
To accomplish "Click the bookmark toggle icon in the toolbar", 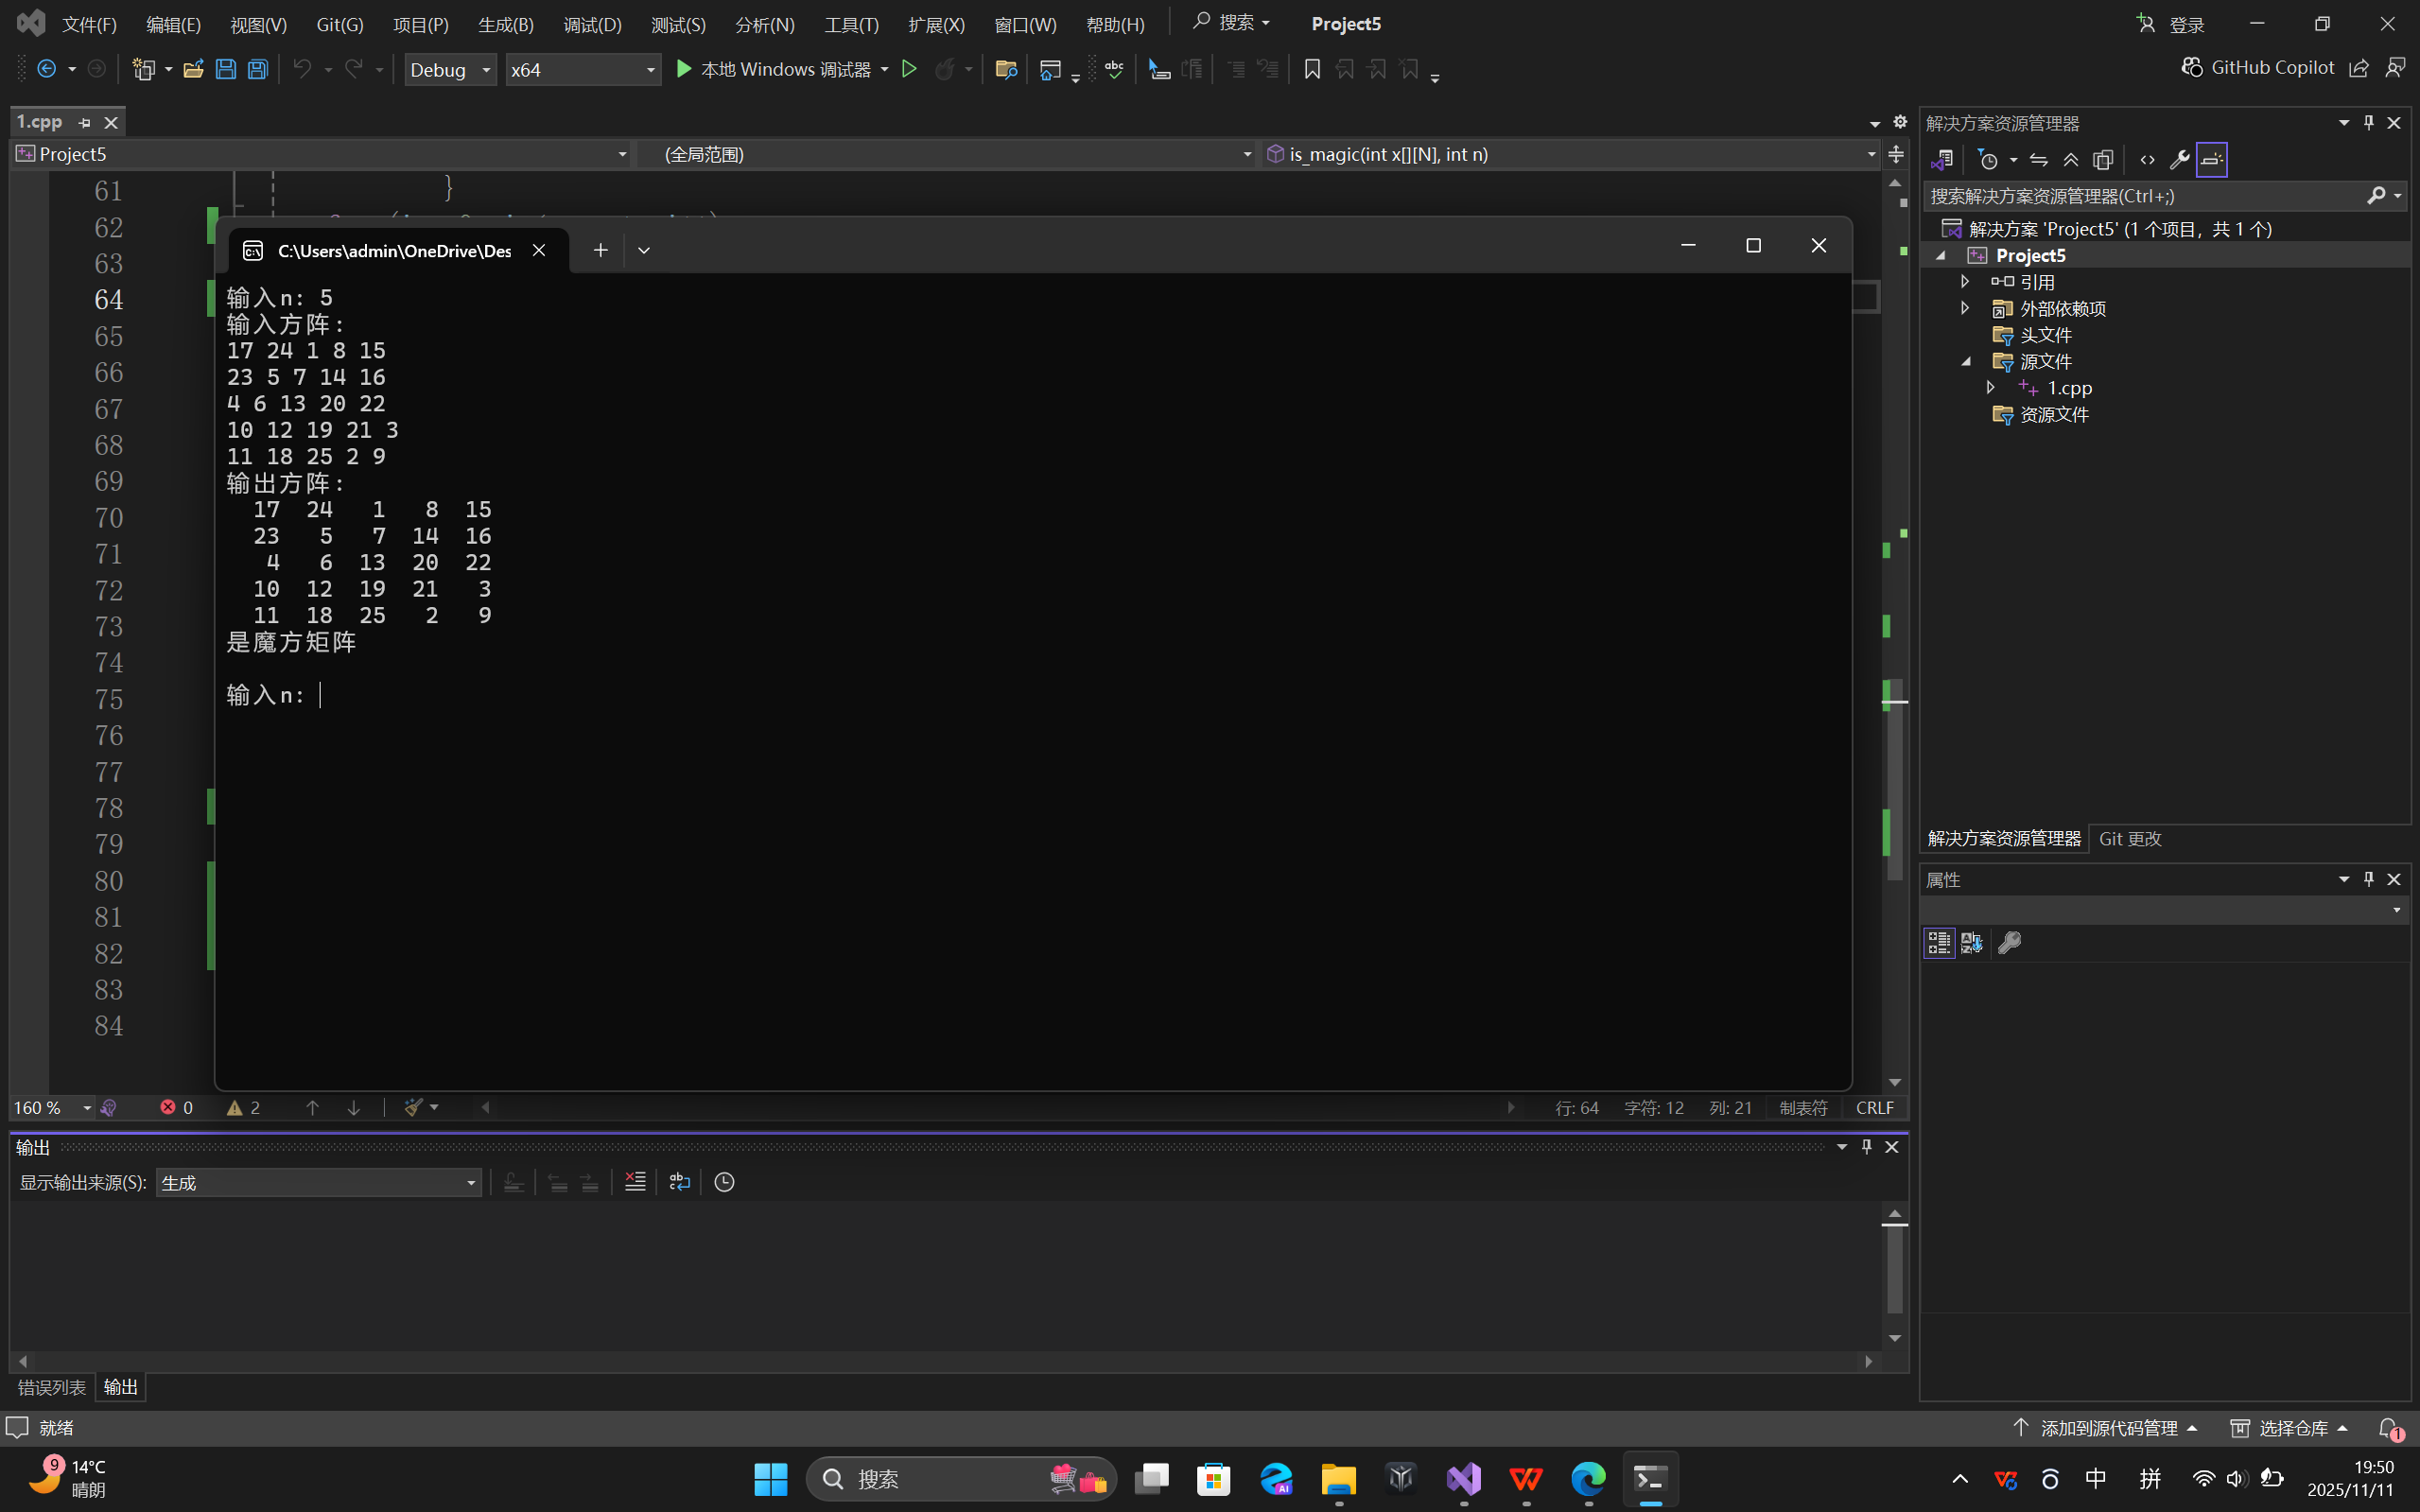I will point(1312,69).
